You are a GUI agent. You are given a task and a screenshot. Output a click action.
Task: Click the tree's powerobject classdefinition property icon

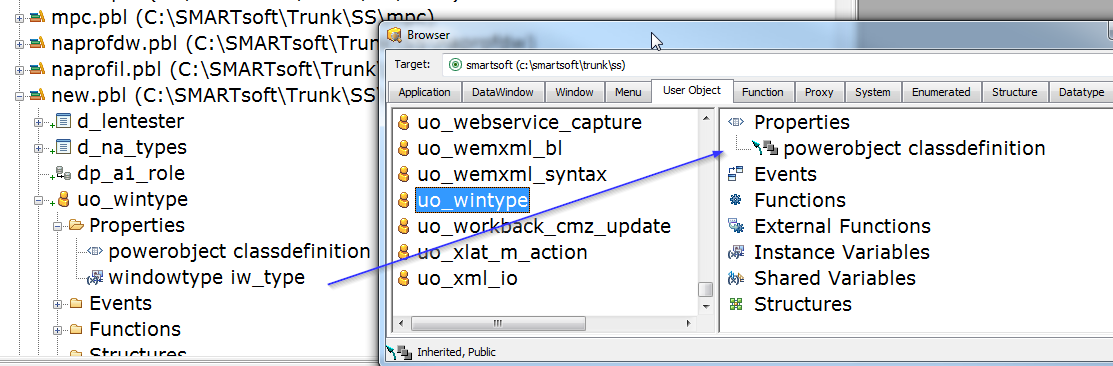pyautogui.click(x=95, y=252)
